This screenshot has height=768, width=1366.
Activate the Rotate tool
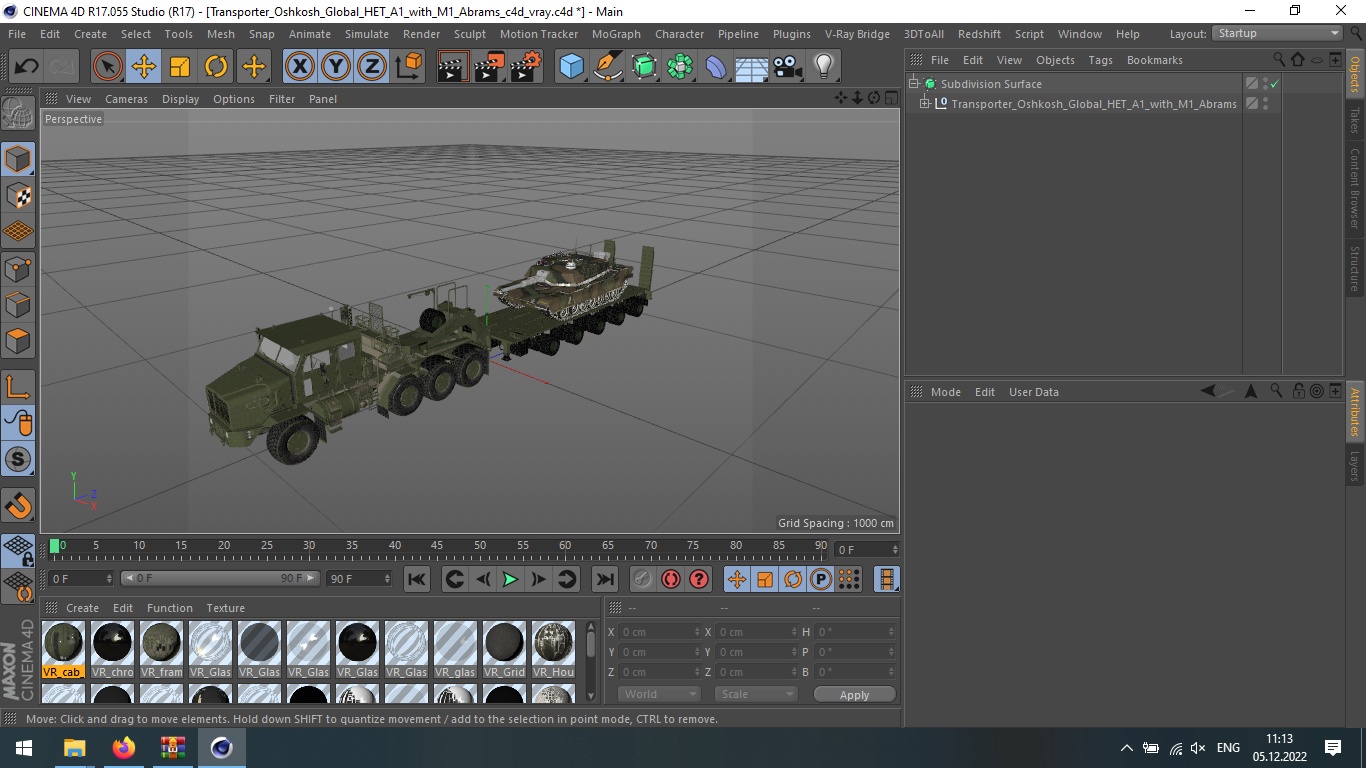pos(216,67)
